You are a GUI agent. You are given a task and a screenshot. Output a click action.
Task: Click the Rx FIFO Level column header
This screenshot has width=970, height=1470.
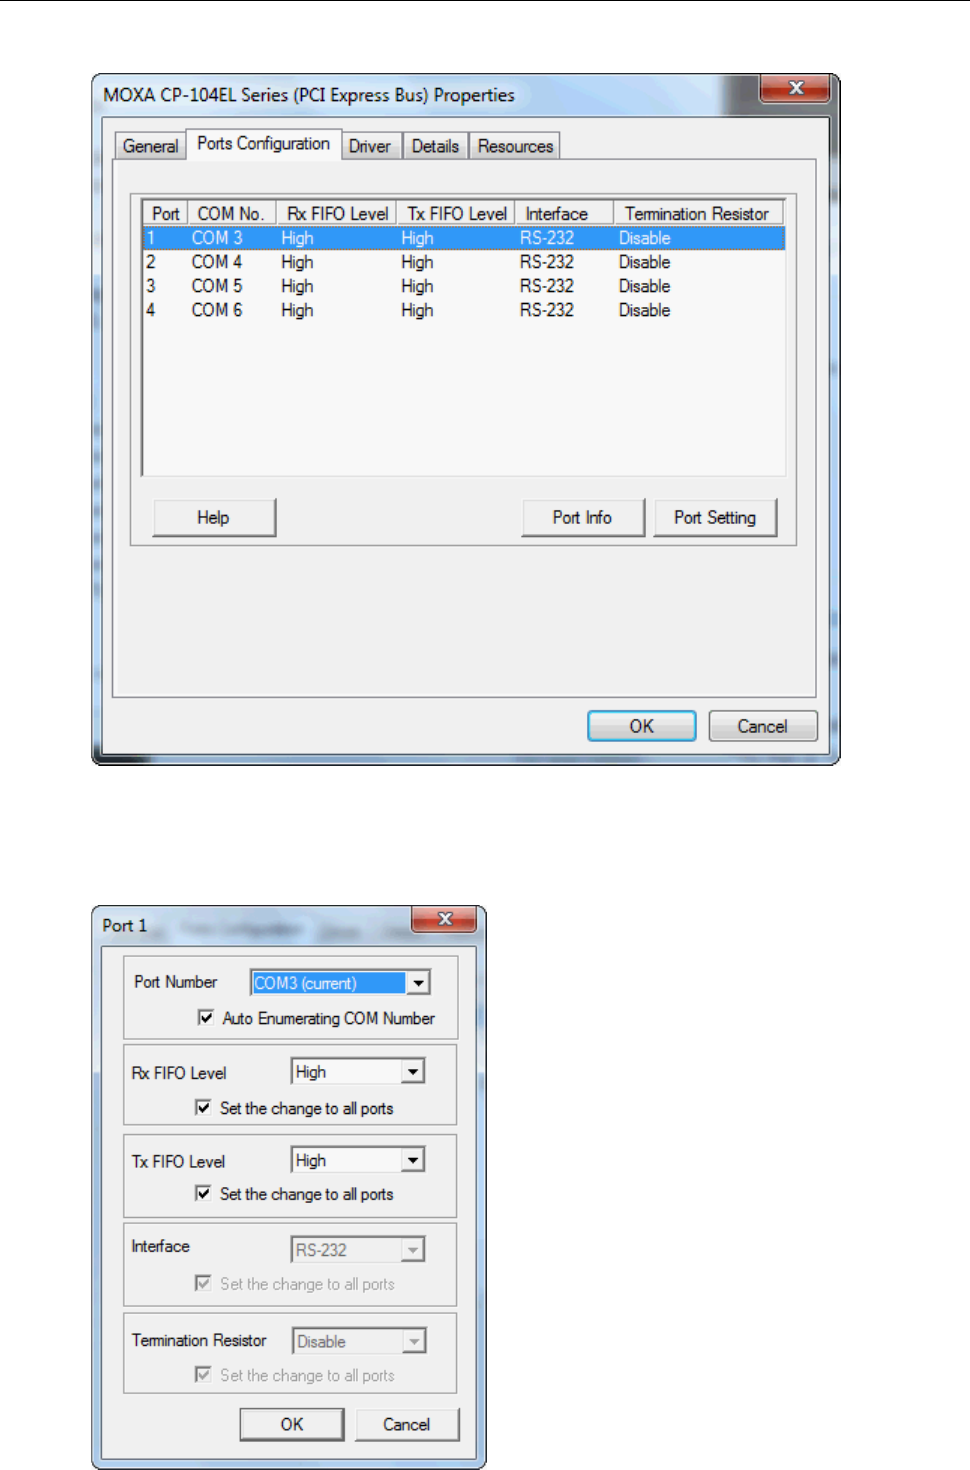337,214
